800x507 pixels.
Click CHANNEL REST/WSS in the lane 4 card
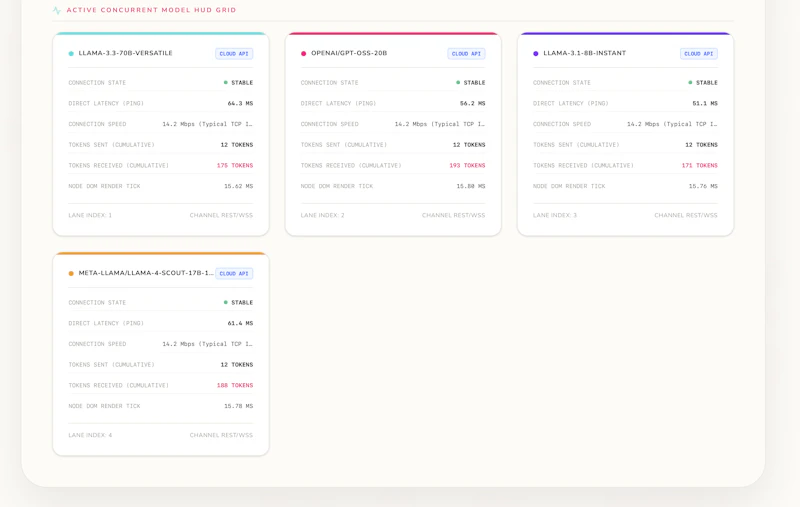tap(221, 435)
